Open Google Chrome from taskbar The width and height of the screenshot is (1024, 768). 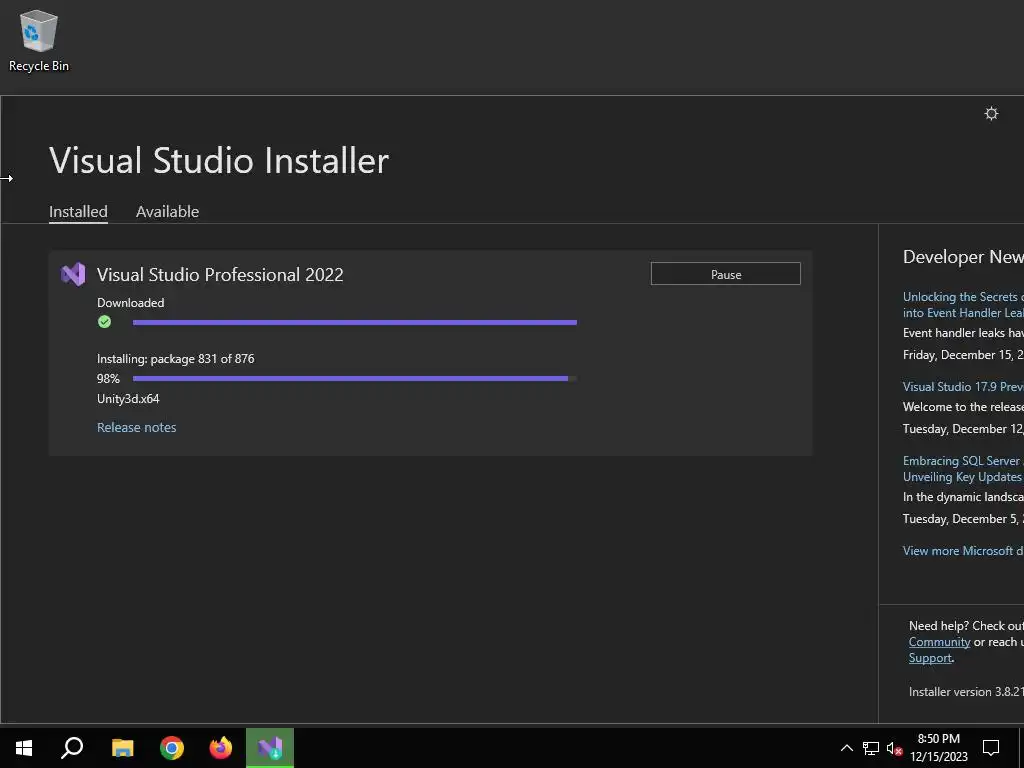[172, 748]
